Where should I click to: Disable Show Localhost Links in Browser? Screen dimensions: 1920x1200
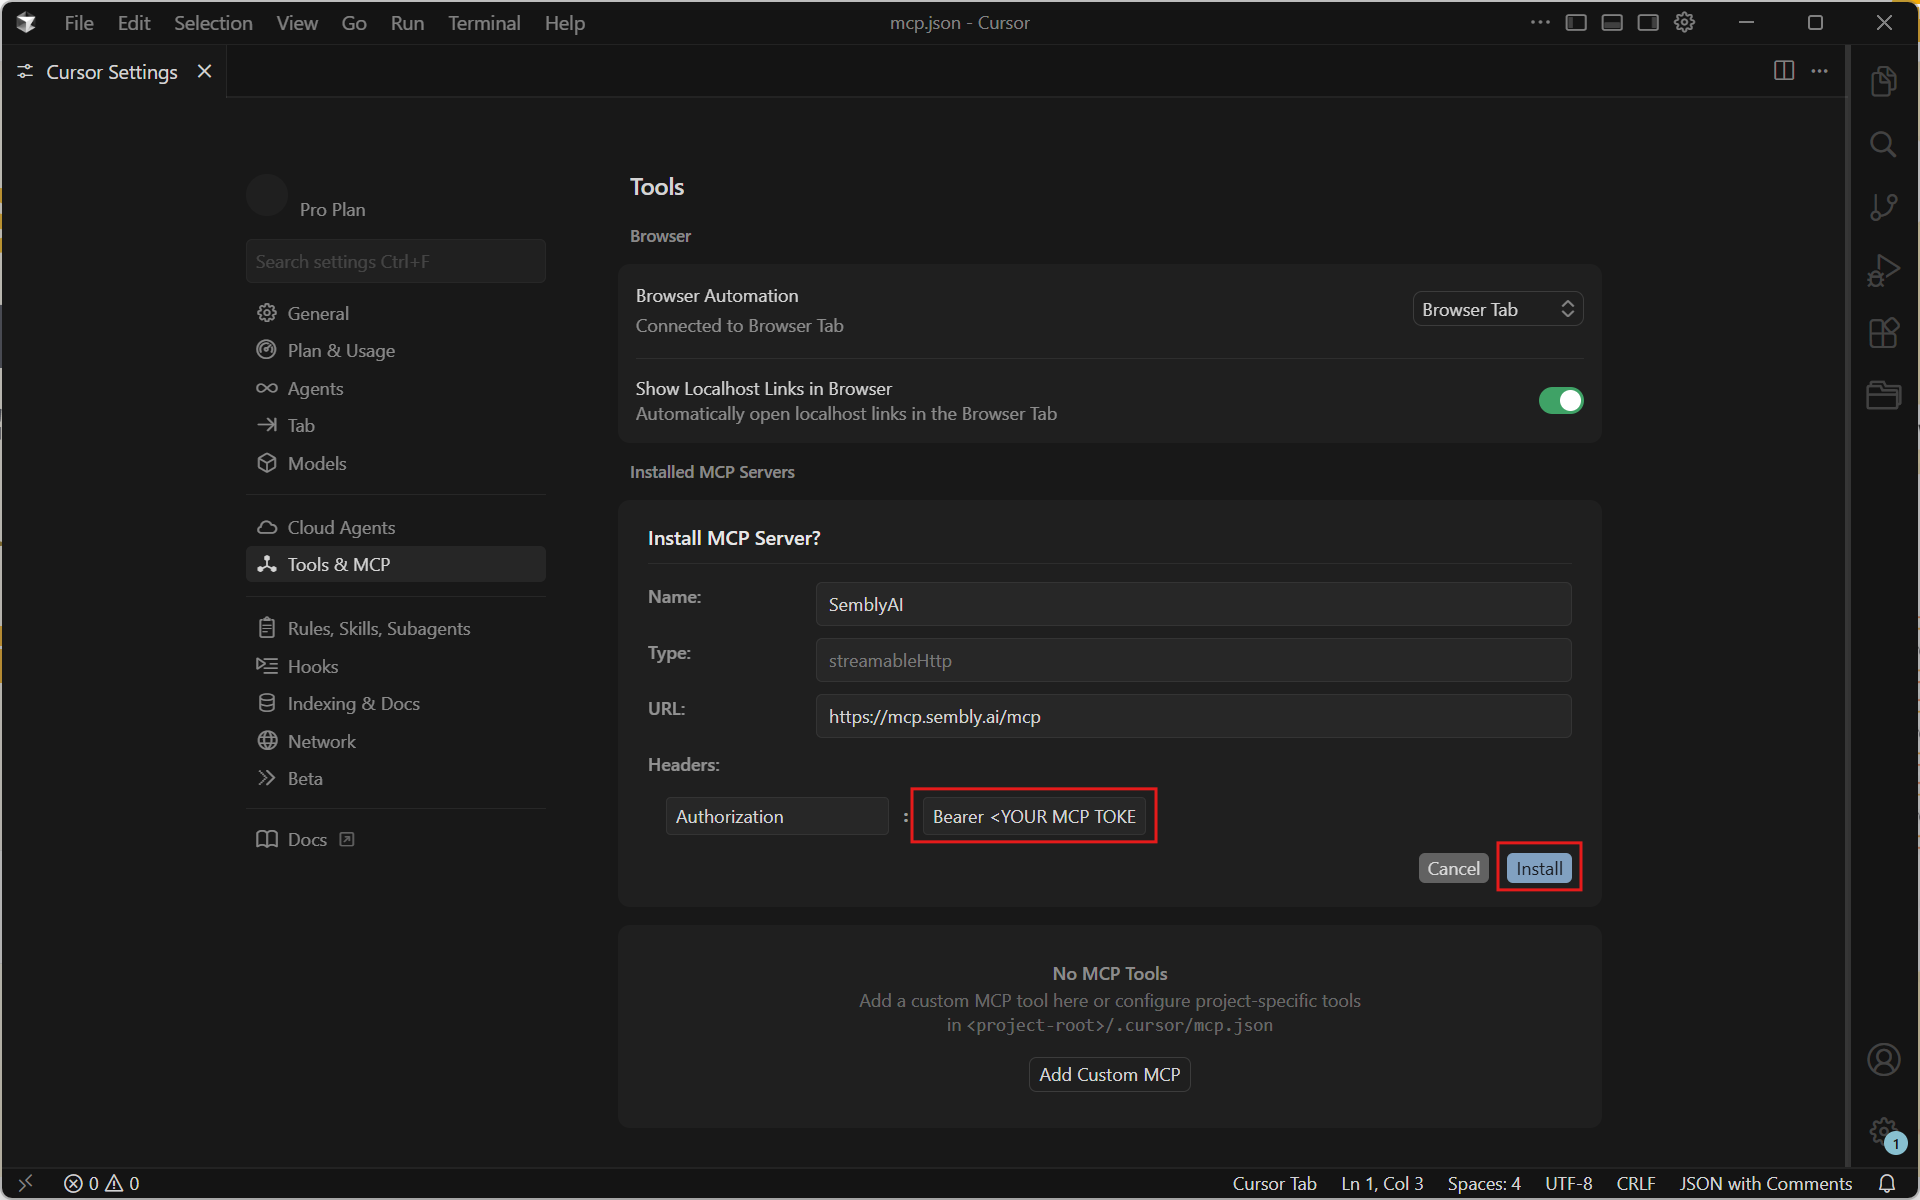(x=1560, y=401)
